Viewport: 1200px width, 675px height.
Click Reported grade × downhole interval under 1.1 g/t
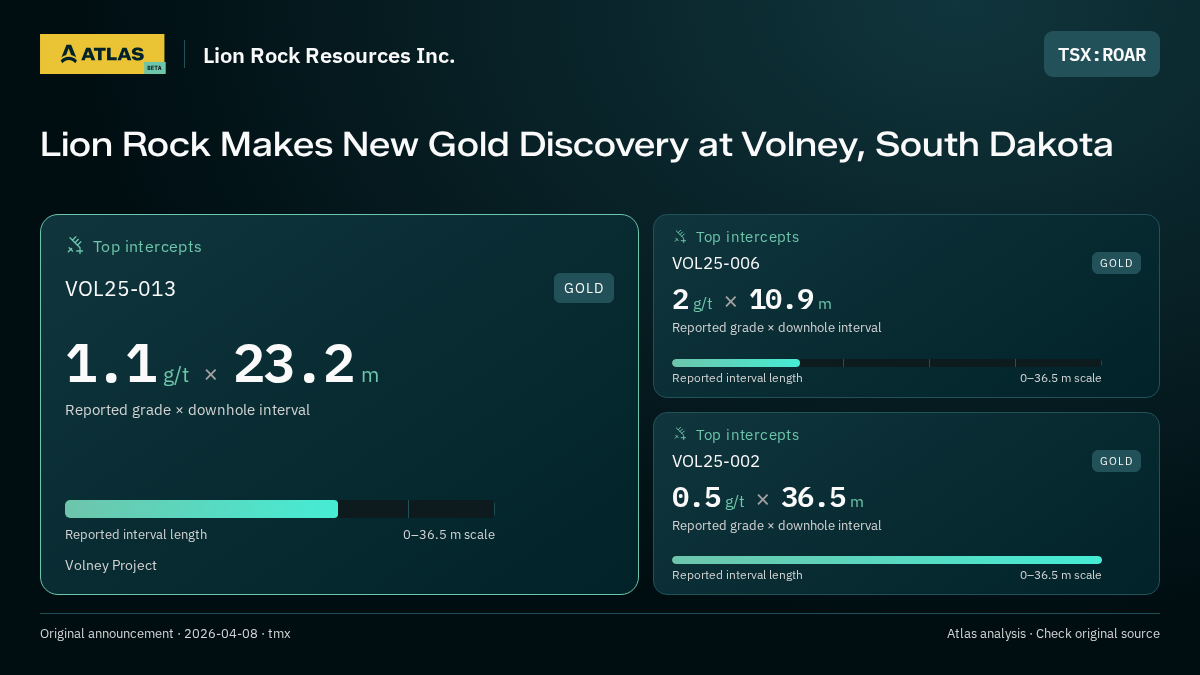187,410
